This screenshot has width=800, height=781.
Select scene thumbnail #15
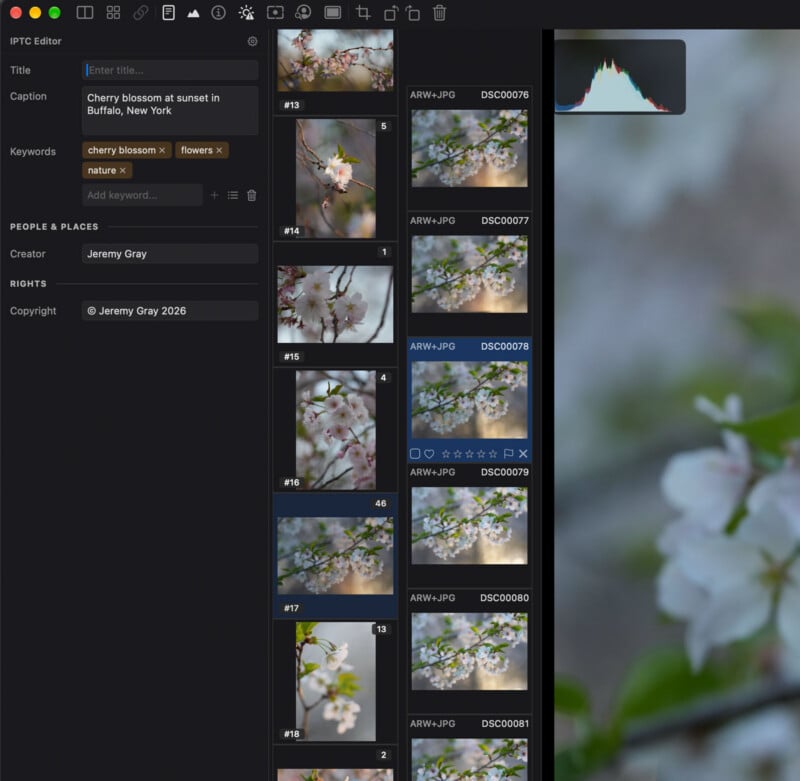pos(335,305)
